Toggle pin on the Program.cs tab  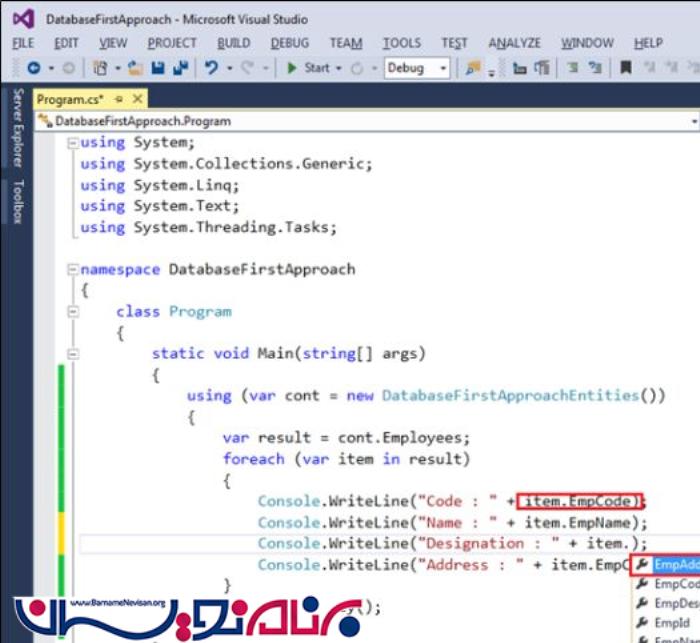tap(118, 99)
